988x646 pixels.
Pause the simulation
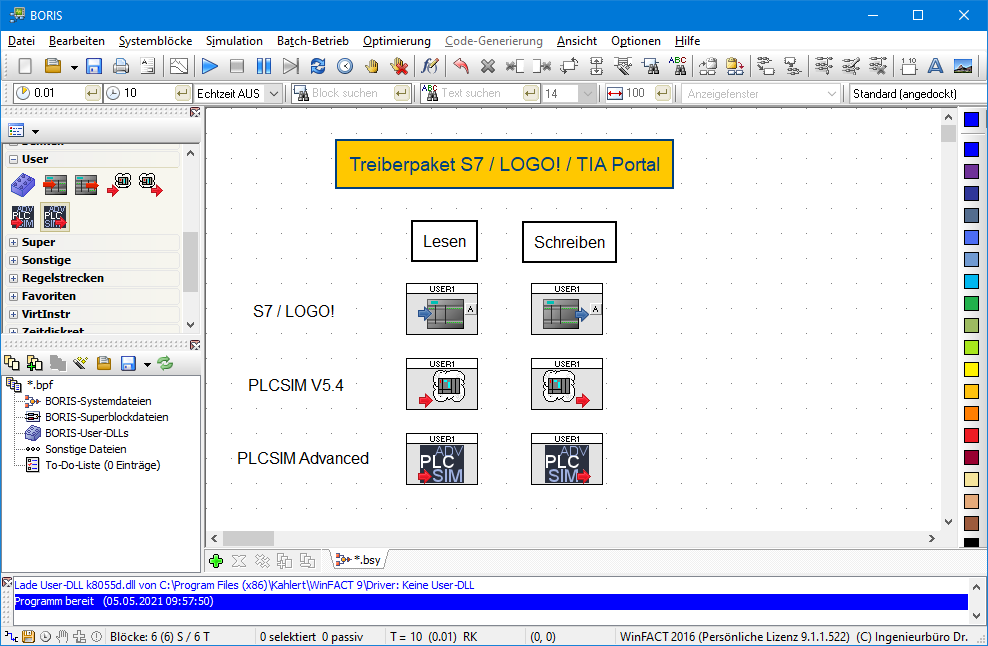click(x=264, y=66)
